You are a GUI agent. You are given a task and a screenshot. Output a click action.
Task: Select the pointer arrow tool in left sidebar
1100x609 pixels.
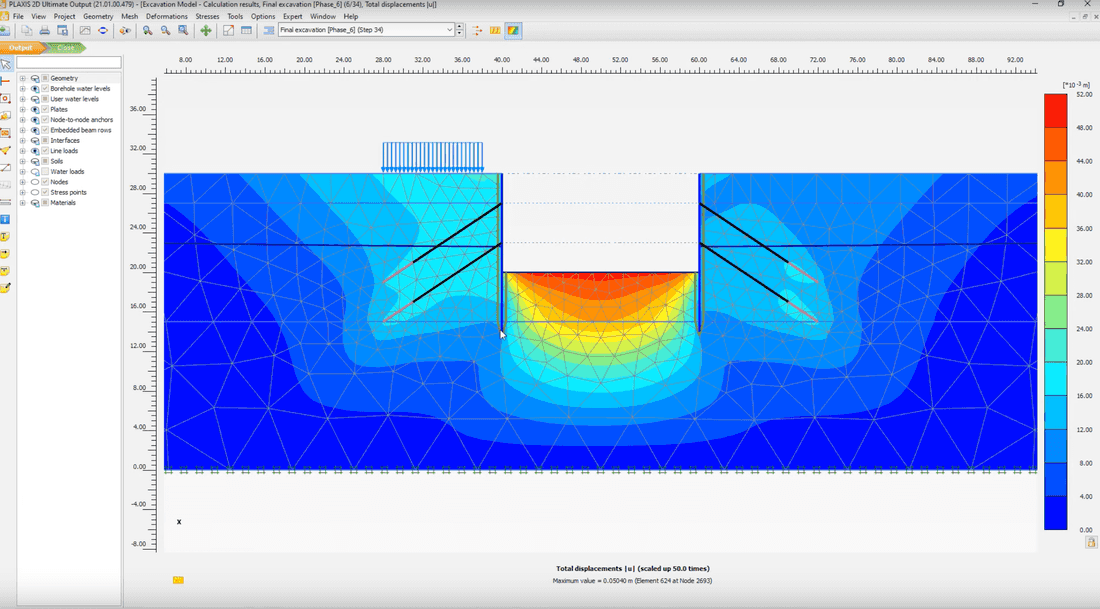pos(6,65)
